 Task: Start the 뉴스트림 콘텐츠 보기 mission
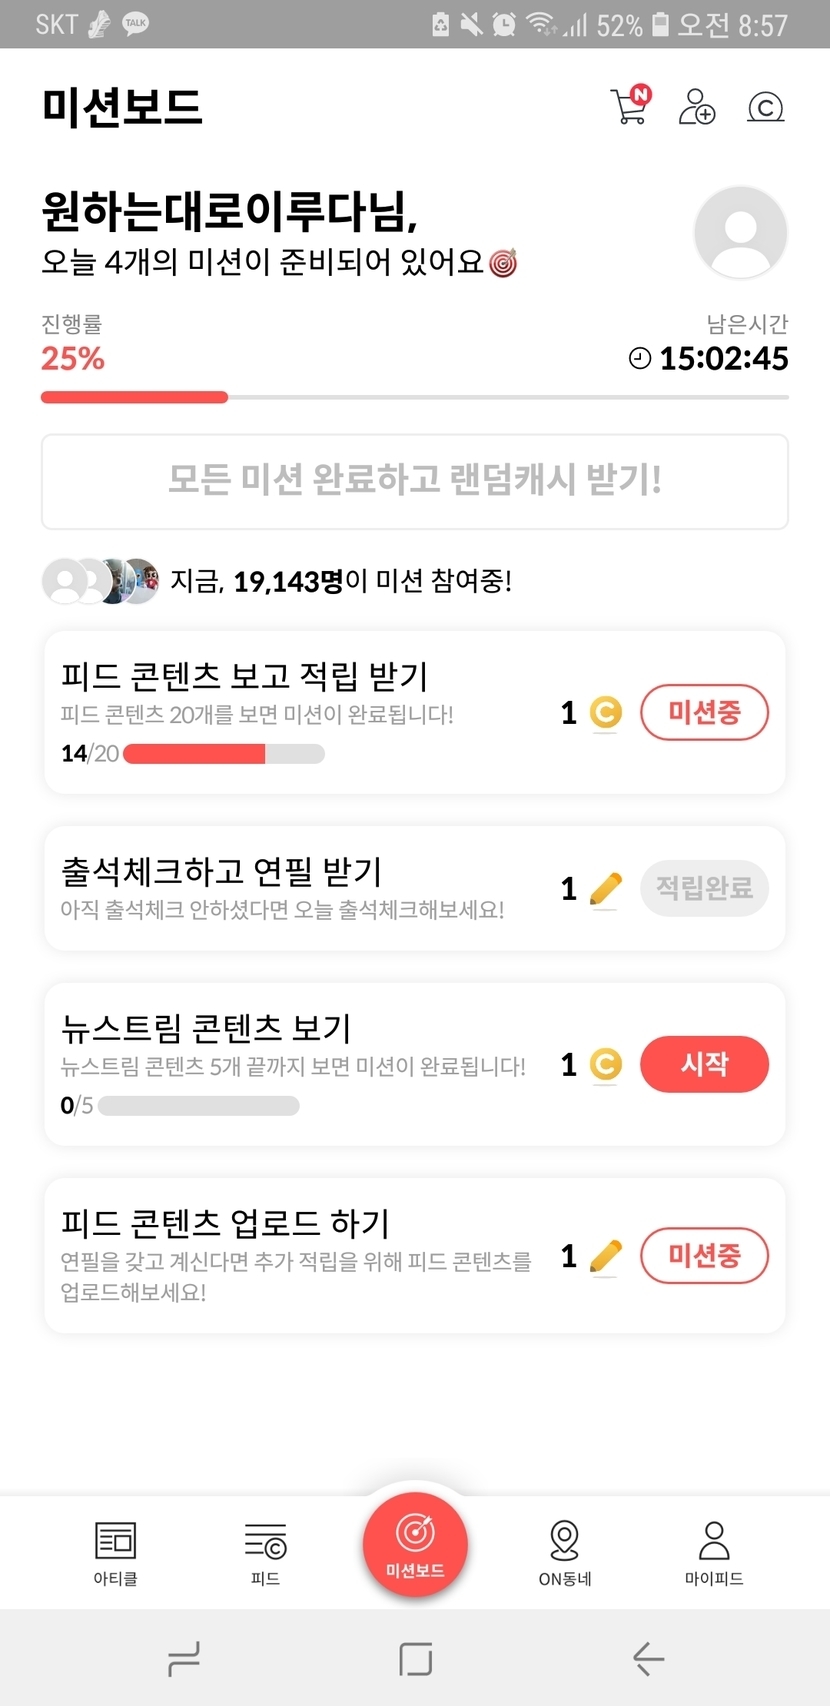pyautogui.click(x=704, y=1064)
